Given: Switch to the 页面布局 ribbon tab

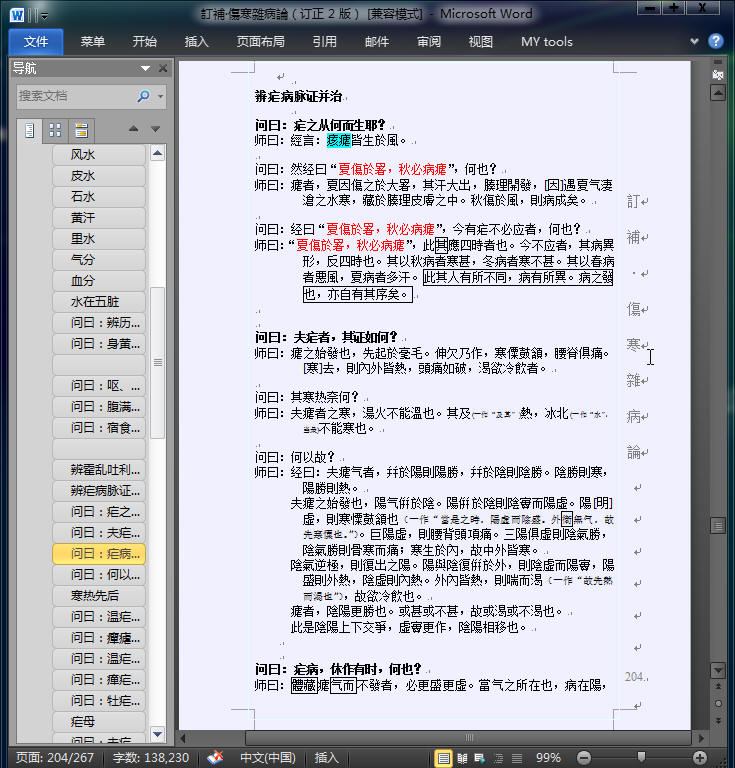Looking at the screenshot, I should (x=260, y=42).
